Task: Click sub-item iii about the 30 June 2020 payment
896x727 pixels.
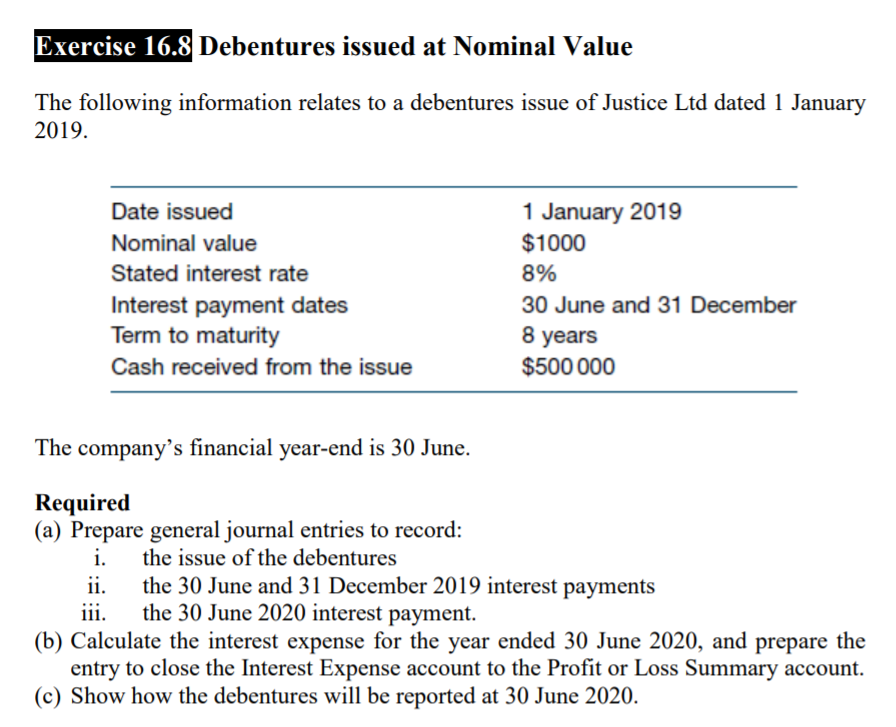Action: (x=310, y=612)
